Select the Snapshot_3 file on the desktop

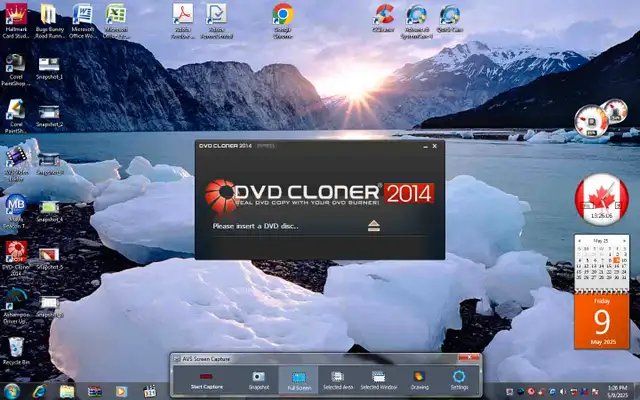(x=49, y=163)
